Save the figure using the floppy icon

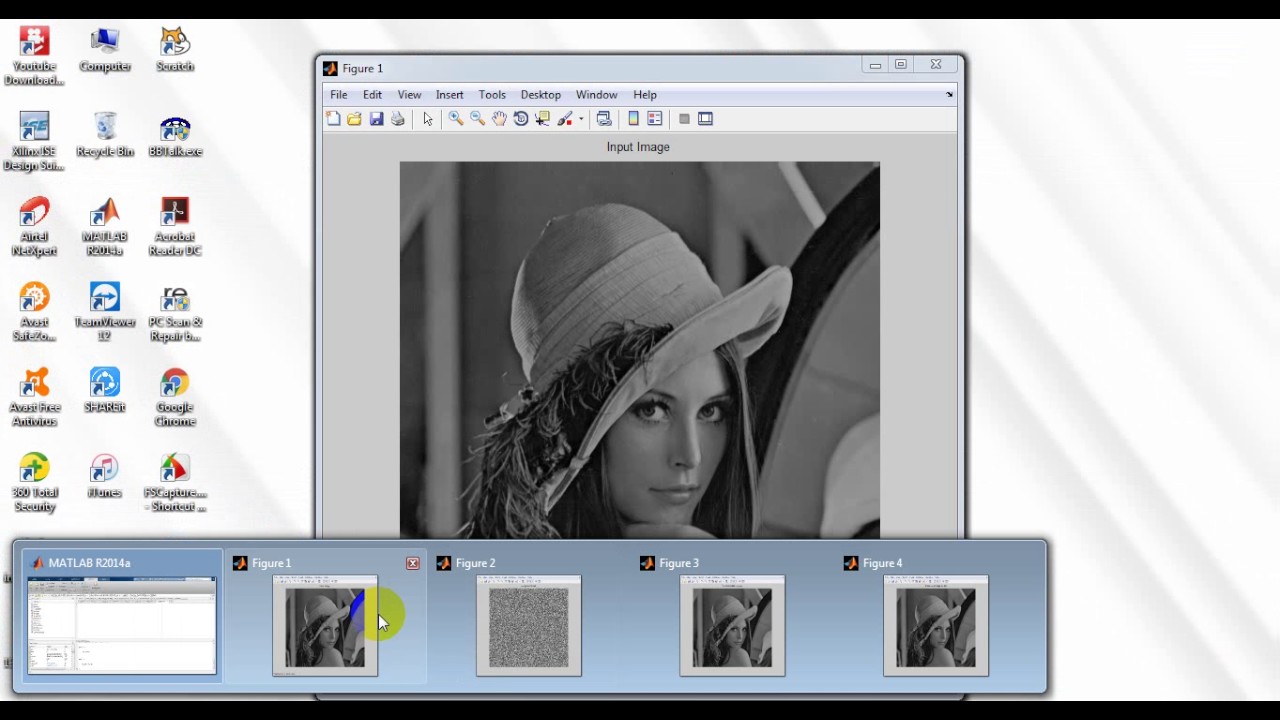point(376,119)
